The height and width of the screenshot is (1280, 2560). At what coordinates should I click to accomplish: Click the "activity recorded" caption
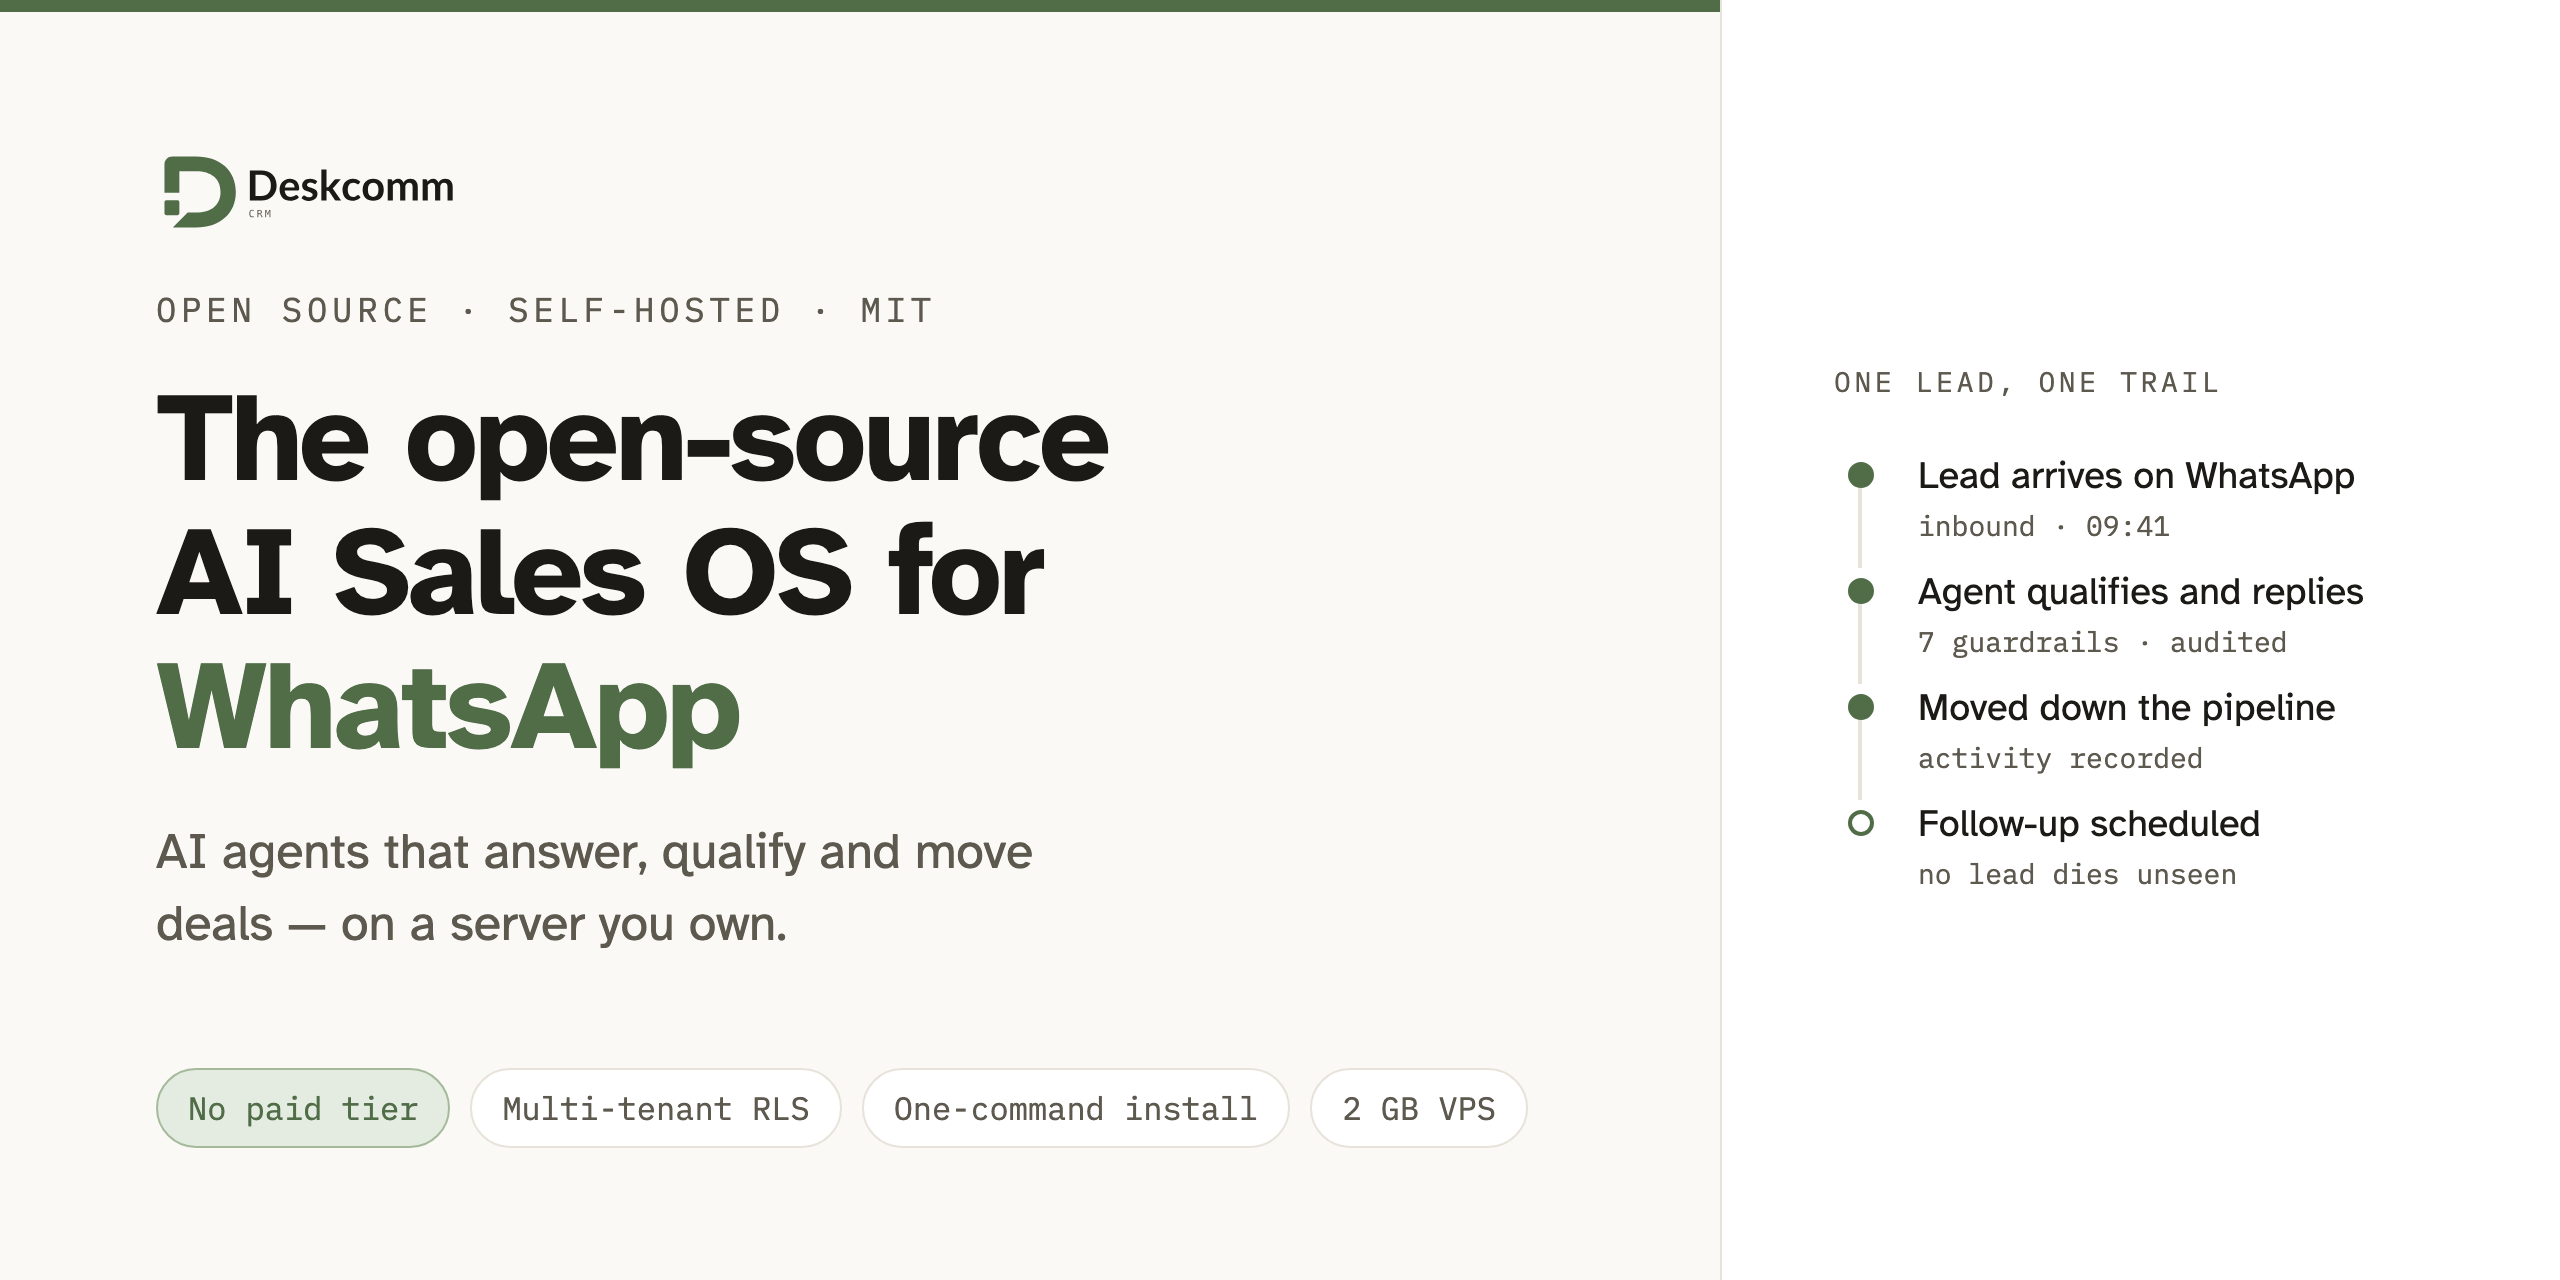pyautogui.click(x=2060, y=758)
